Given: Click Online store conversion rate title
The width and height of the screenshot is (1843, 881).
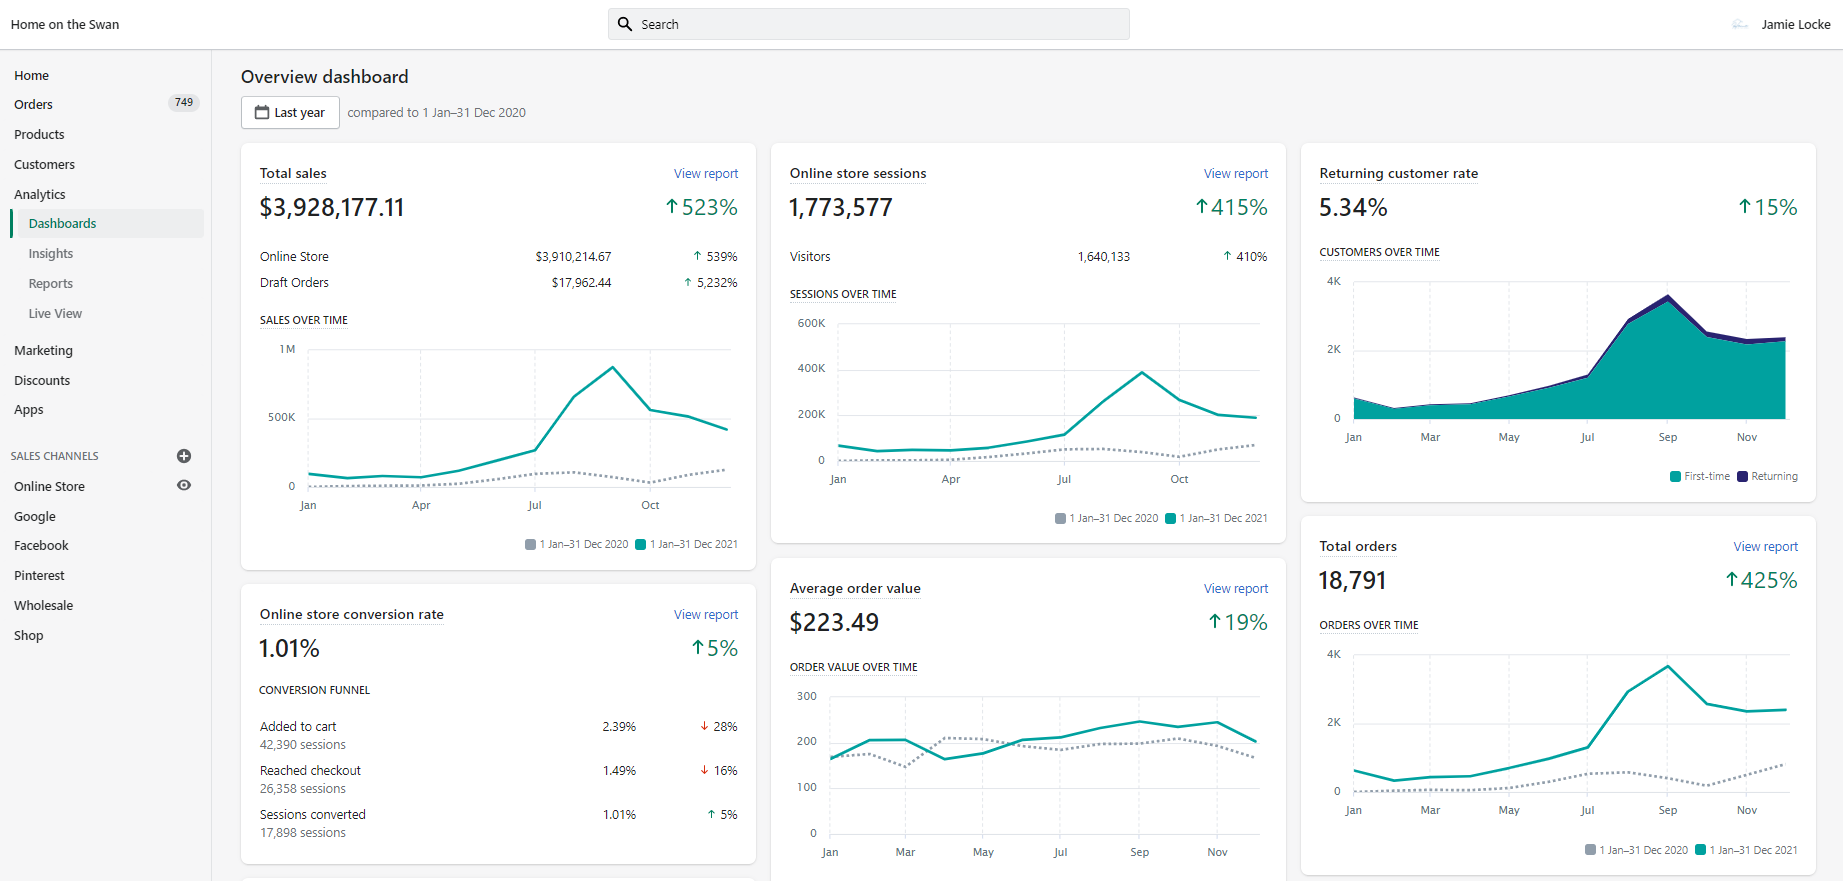Looking at the screenshot, I should point(351,614).
